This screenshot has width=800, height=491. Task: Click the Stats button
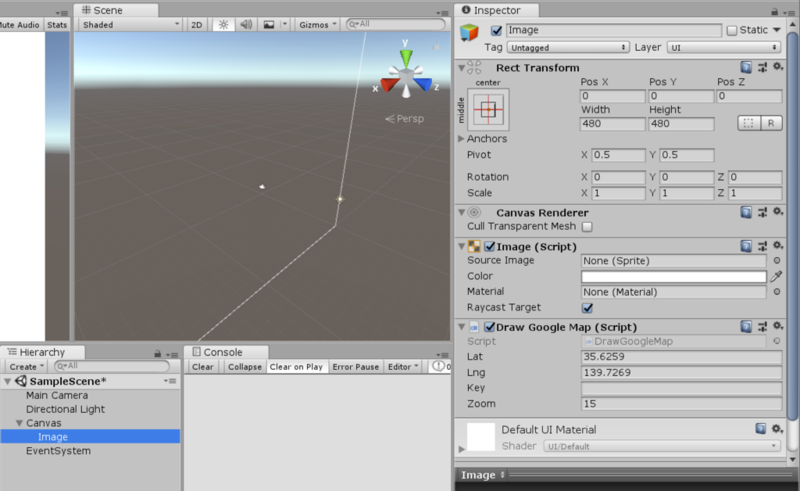pos(57,24)
